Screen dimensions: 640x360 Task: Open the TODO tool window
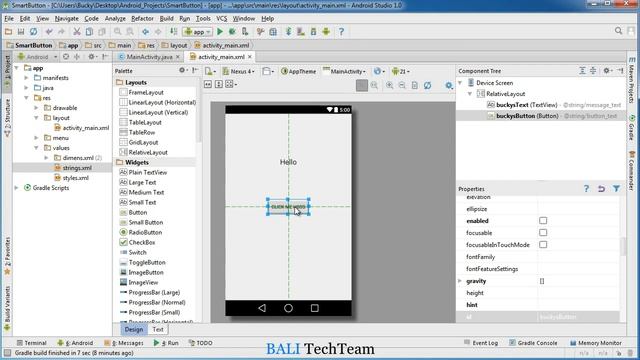(200, 343)
